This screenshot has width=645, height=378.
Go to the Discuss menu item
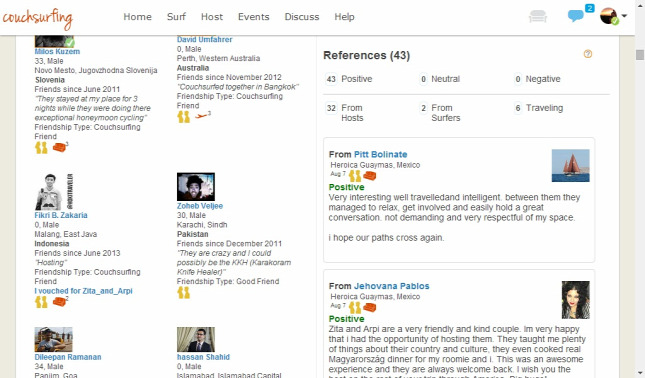[302, 17]
